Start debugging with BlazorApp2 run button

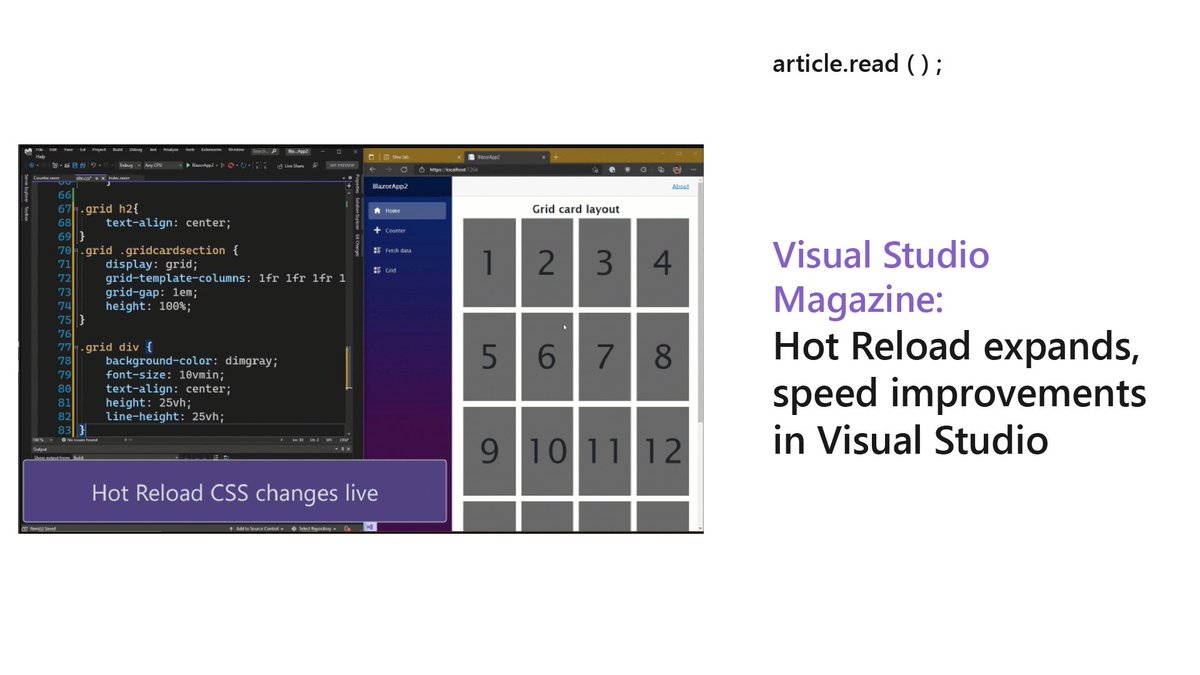pos(201,165)
